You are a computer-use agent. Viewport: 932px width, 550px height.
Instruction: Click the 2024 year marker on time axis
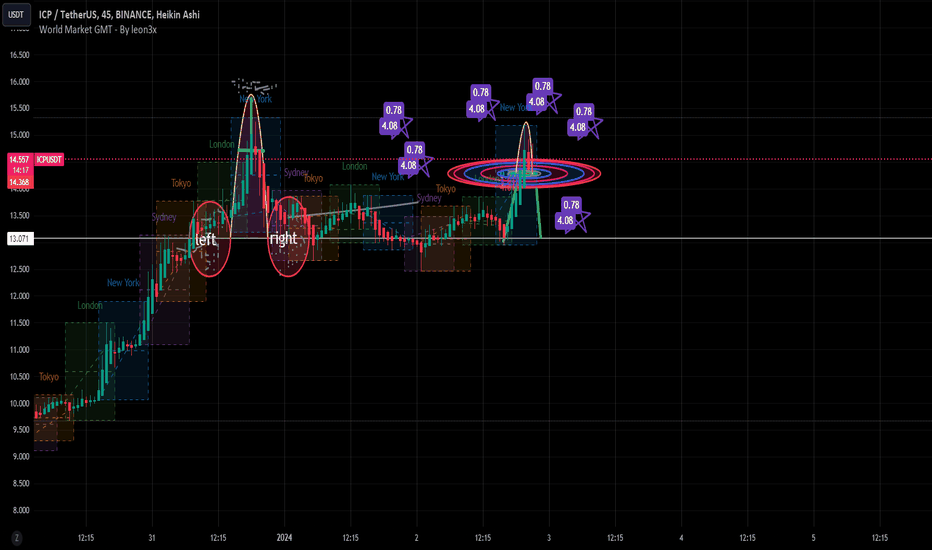284,538
